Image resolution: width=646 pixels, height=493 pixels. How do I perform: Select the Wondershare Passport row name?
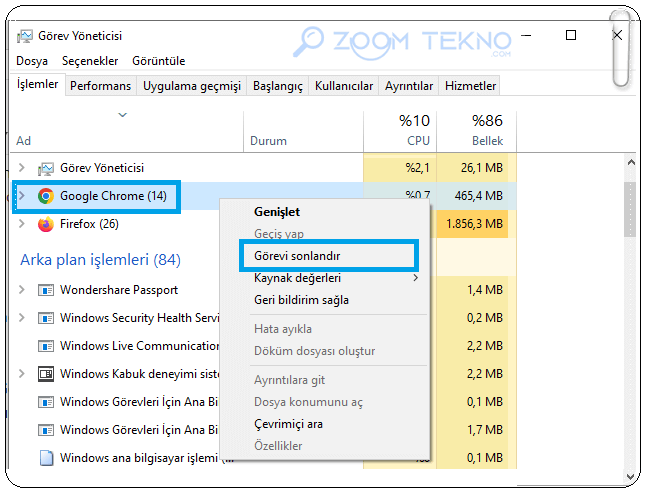119,290
